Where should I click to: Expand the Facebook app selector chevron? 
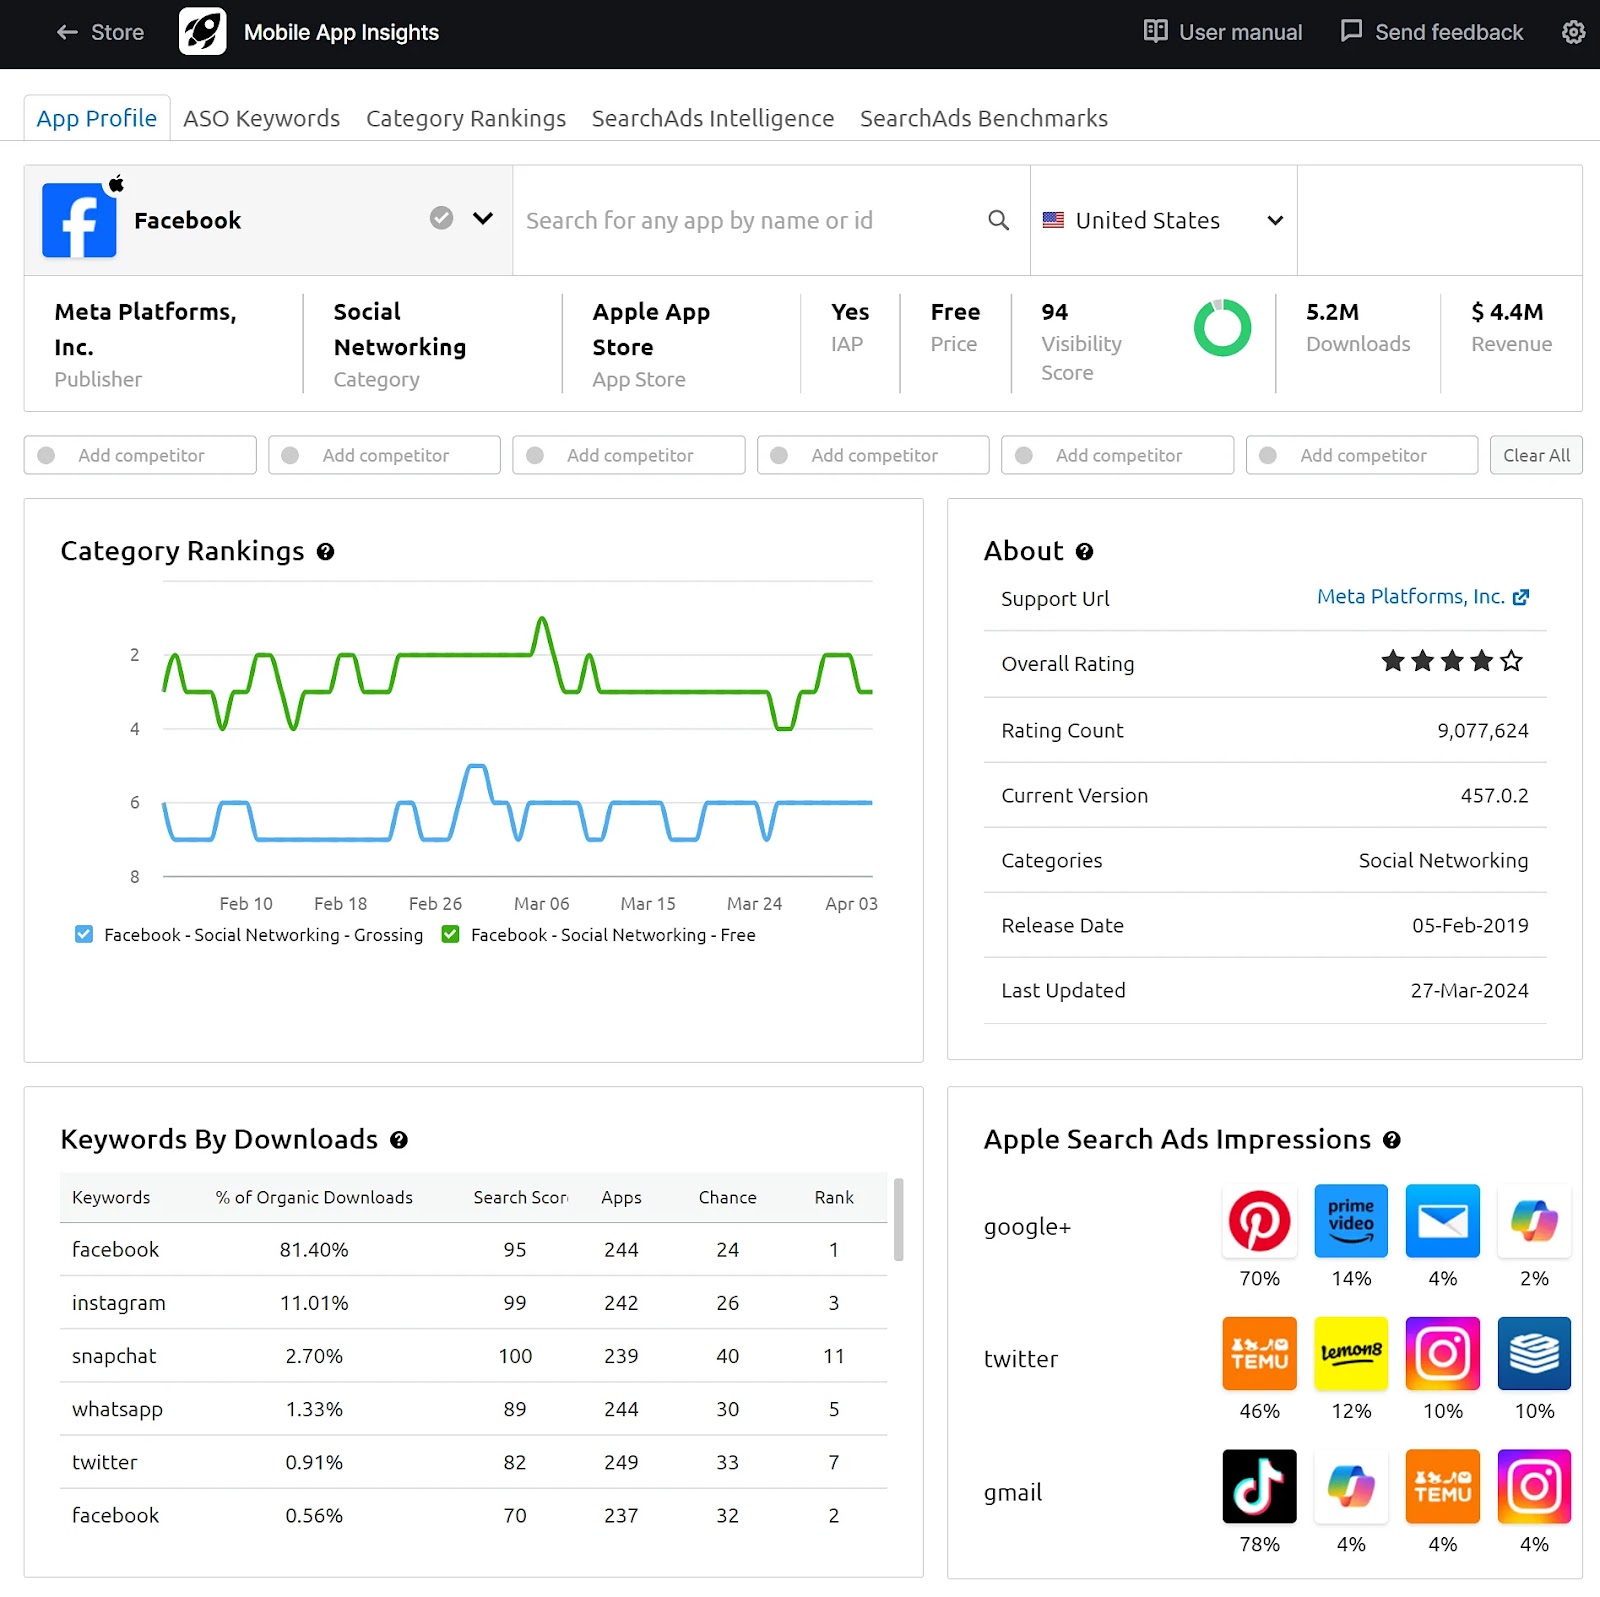point(483,219)
